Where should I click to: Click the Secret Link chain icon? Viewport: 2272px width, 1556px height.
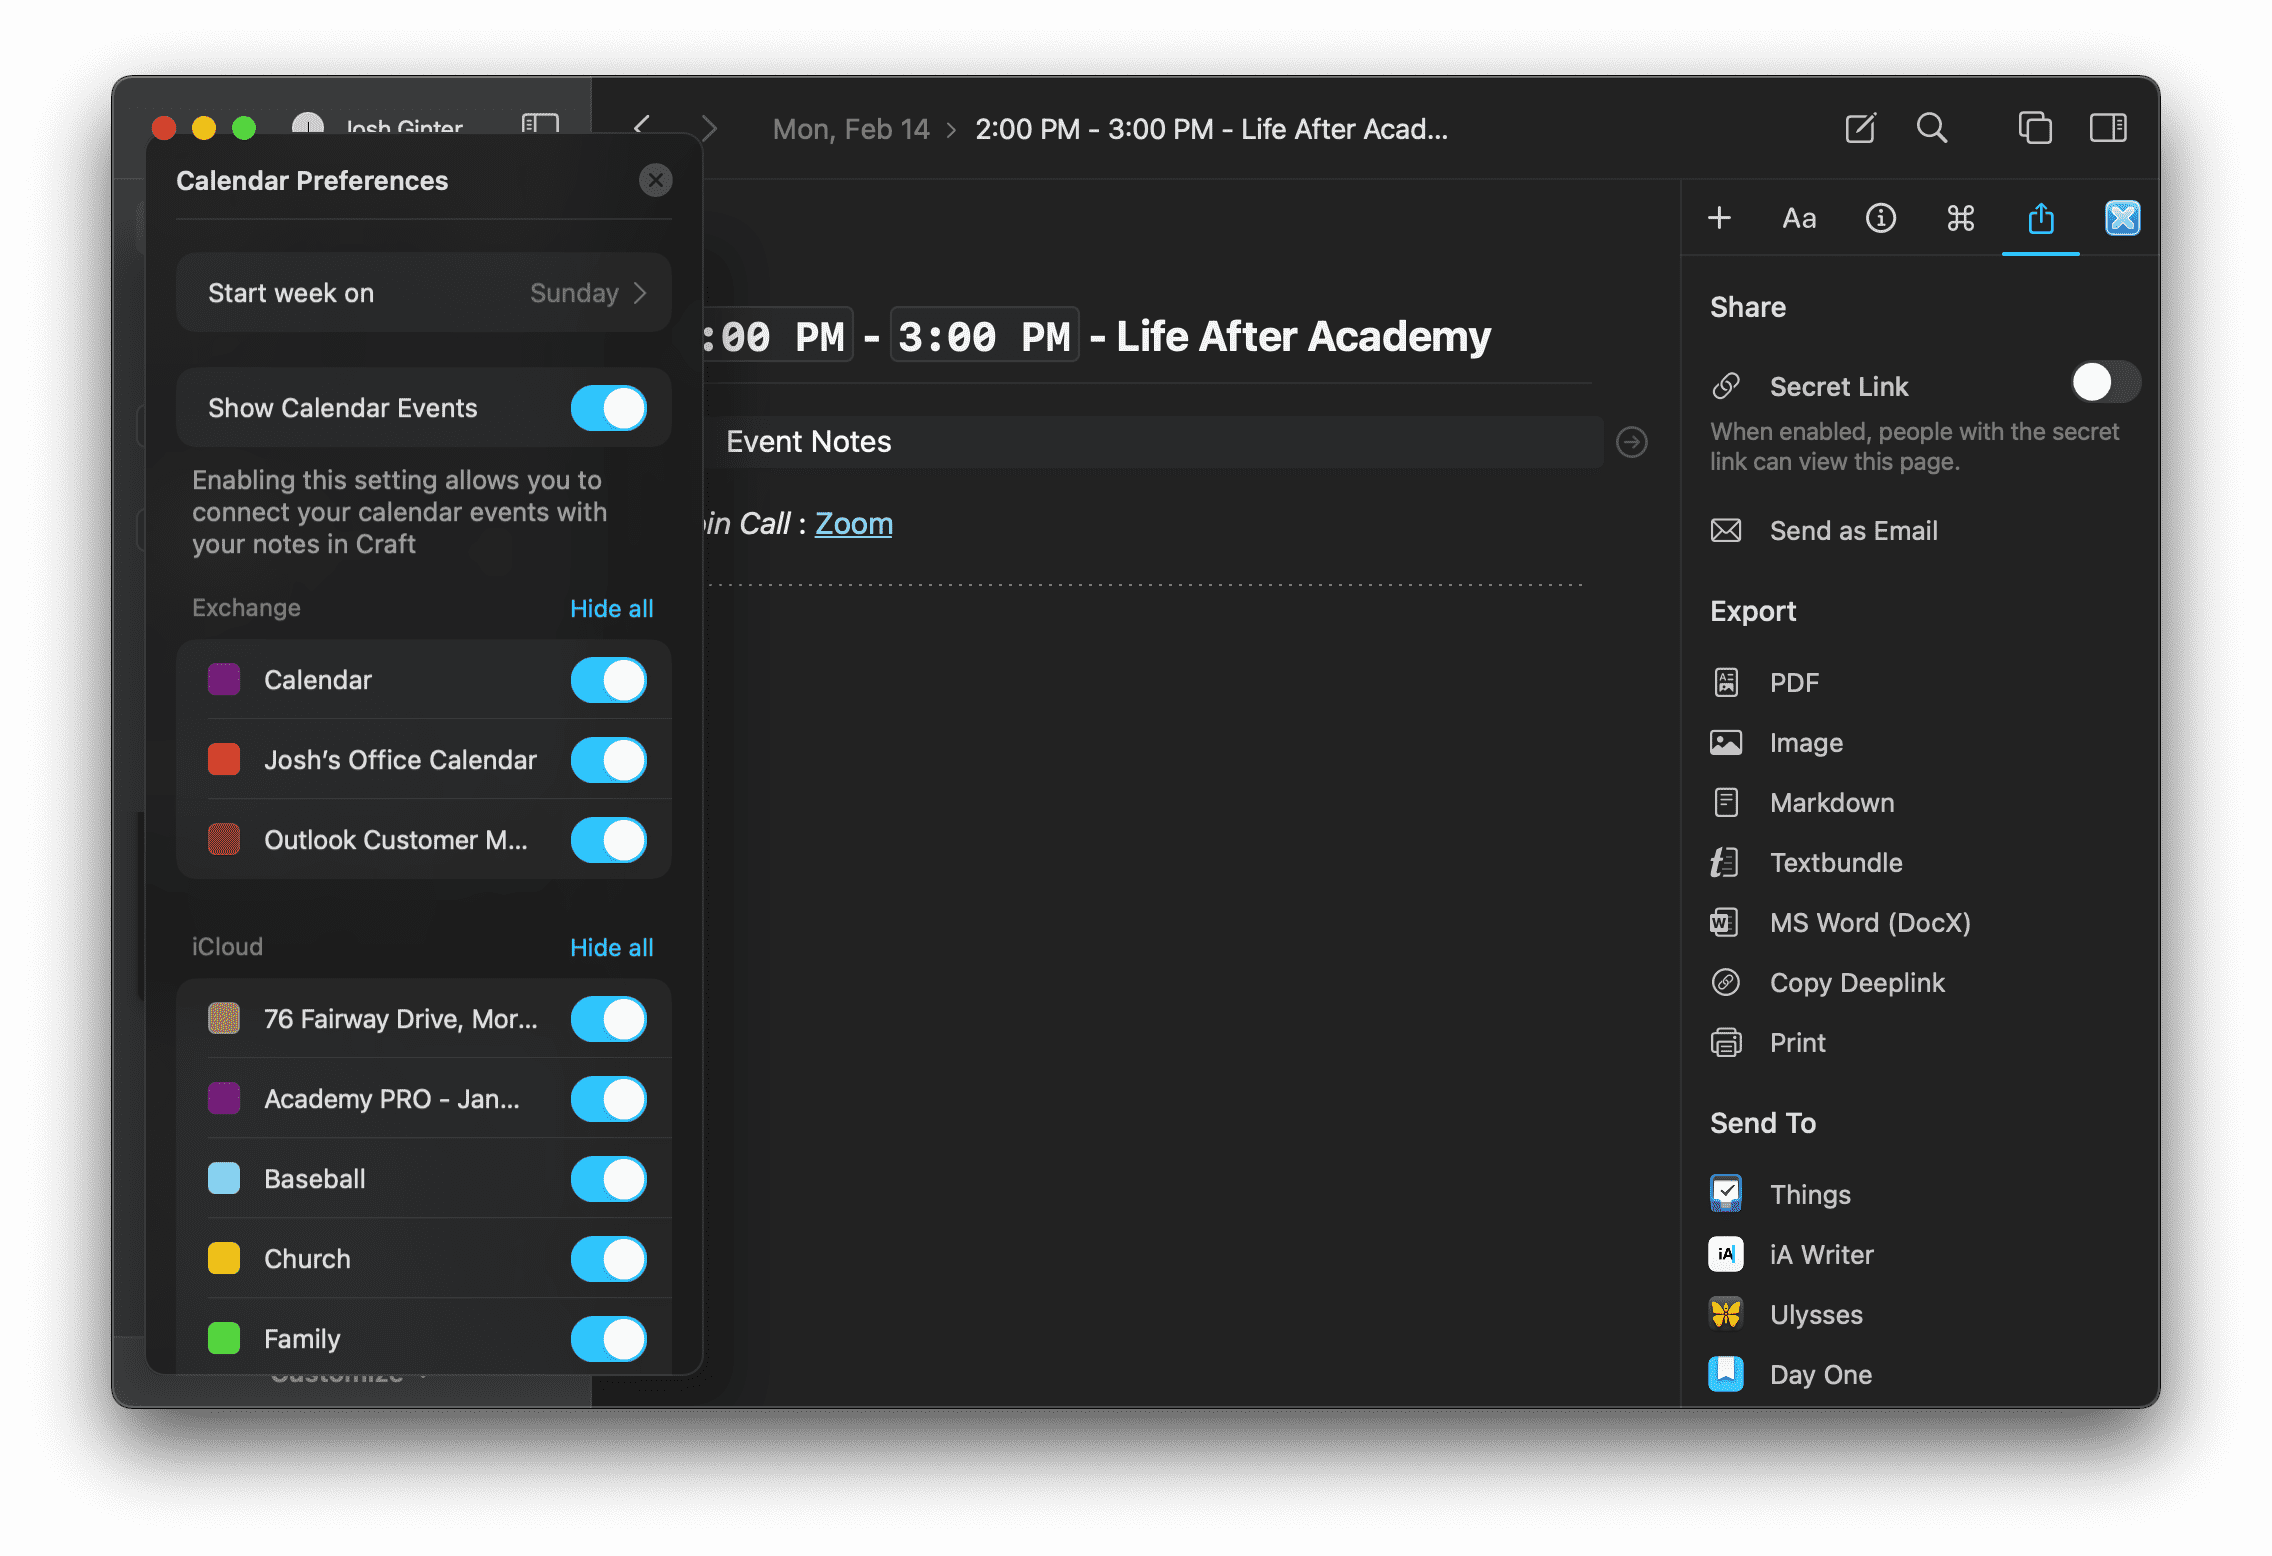[x=1726, y=386]
